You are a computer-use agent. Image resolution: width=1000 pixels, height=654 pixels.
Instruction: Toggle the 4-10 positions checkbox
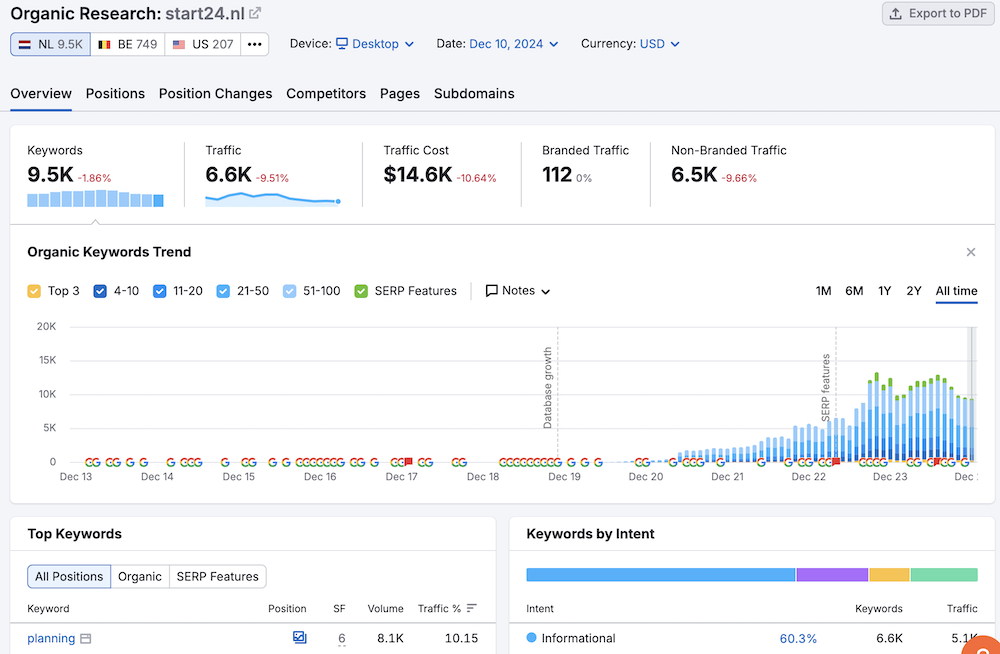(x=100, y=291)
